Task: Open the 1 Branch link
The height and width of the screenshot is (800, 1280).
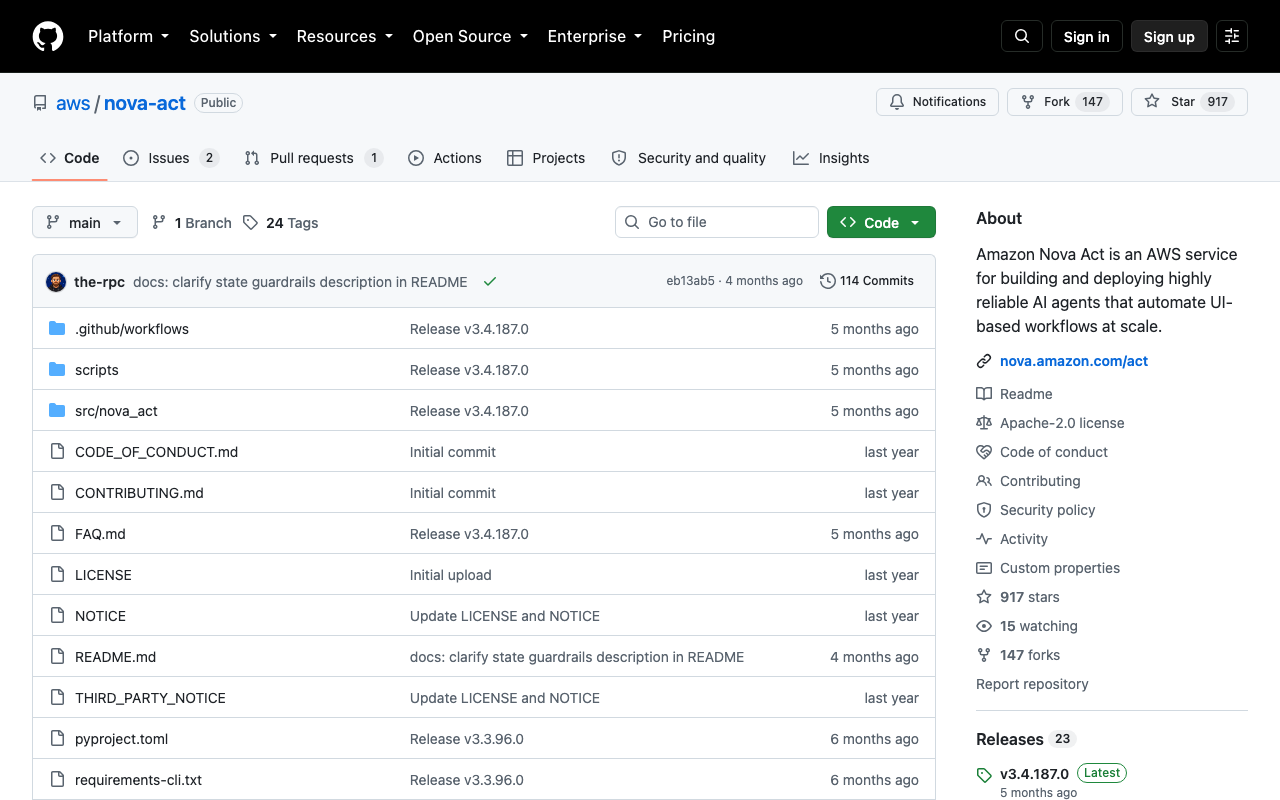Action: coord(191,223)
